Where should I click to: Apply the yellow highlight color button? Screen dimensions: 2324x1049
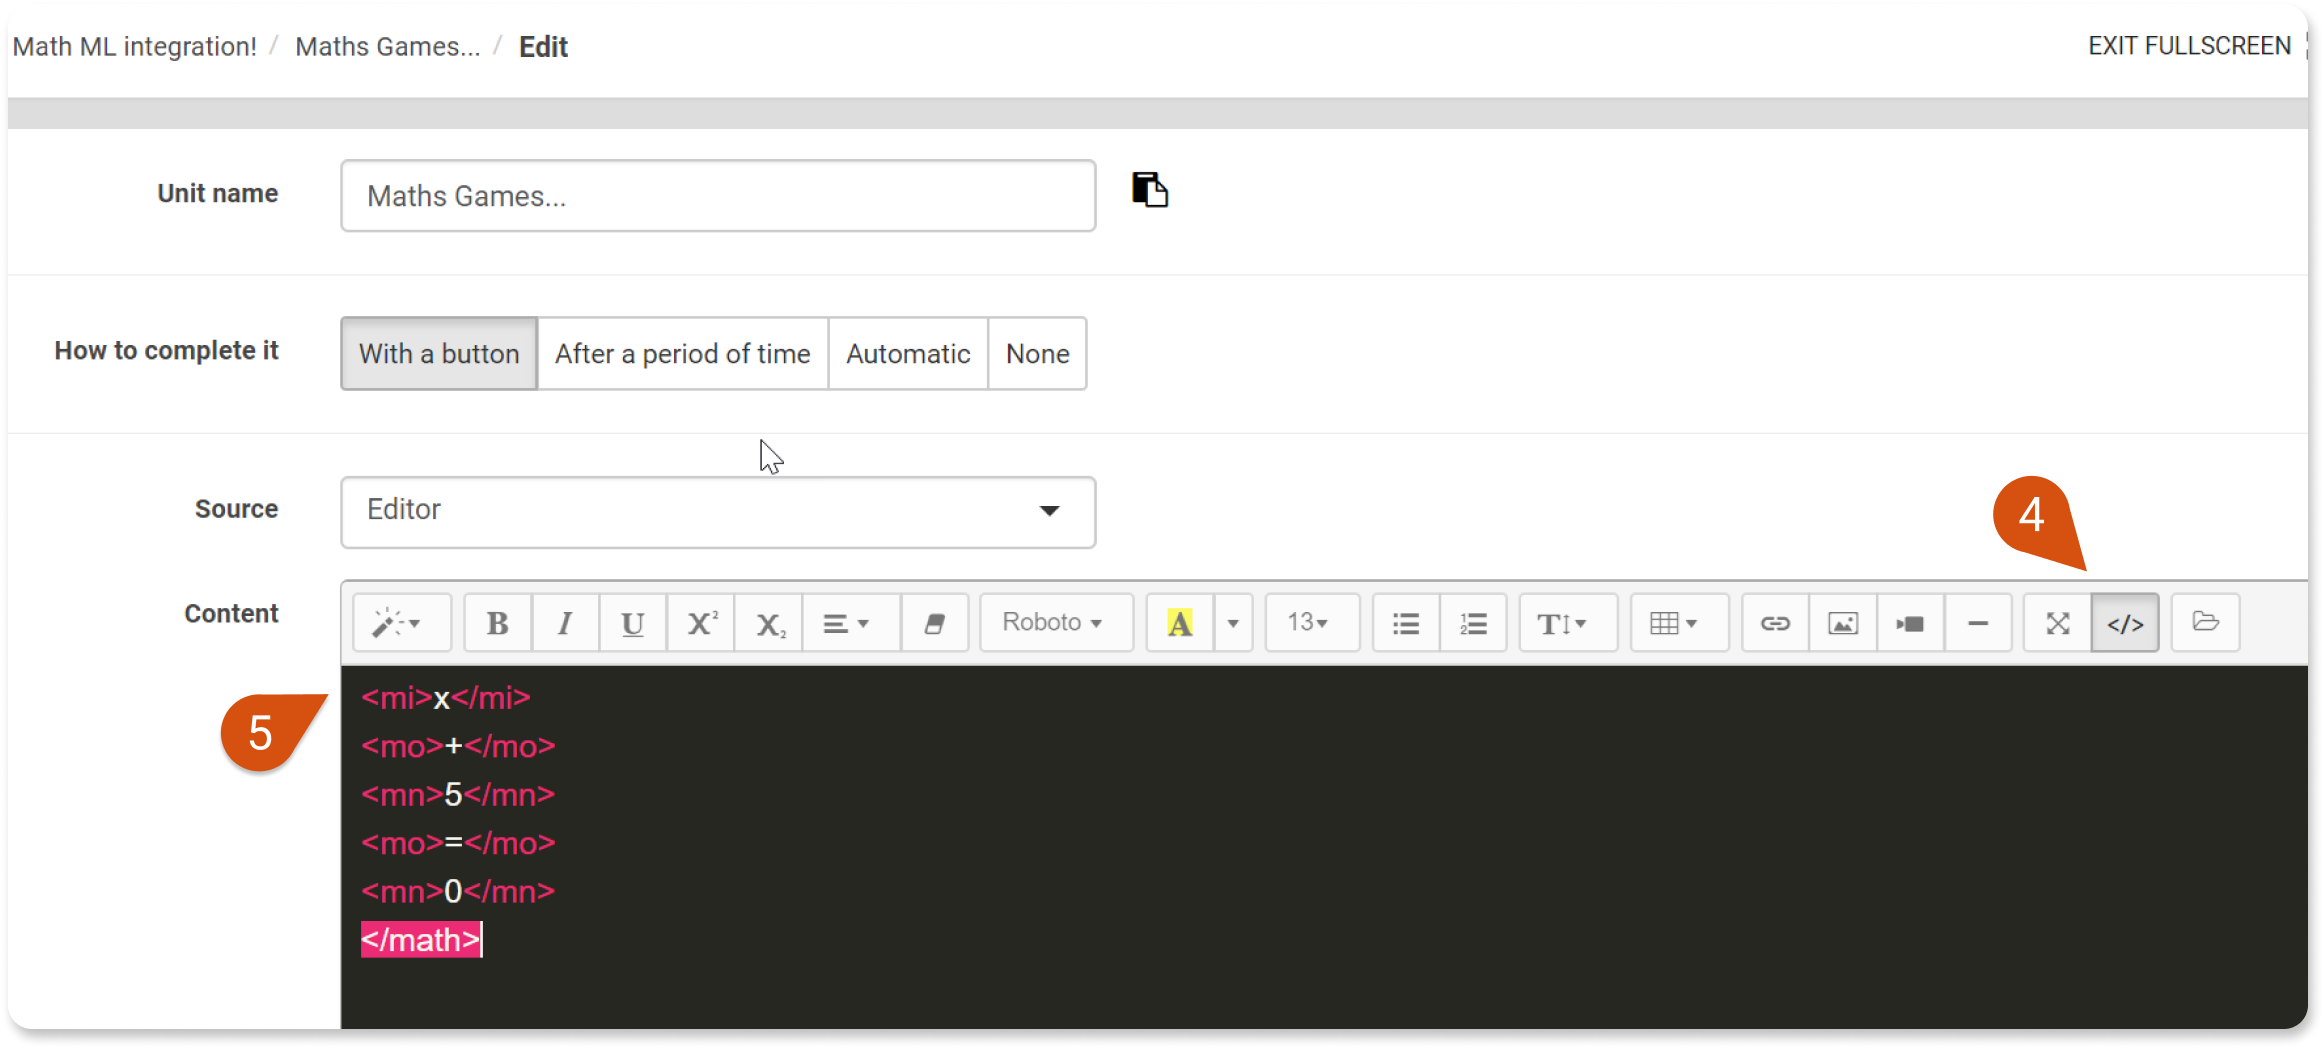pos(1180,623)
